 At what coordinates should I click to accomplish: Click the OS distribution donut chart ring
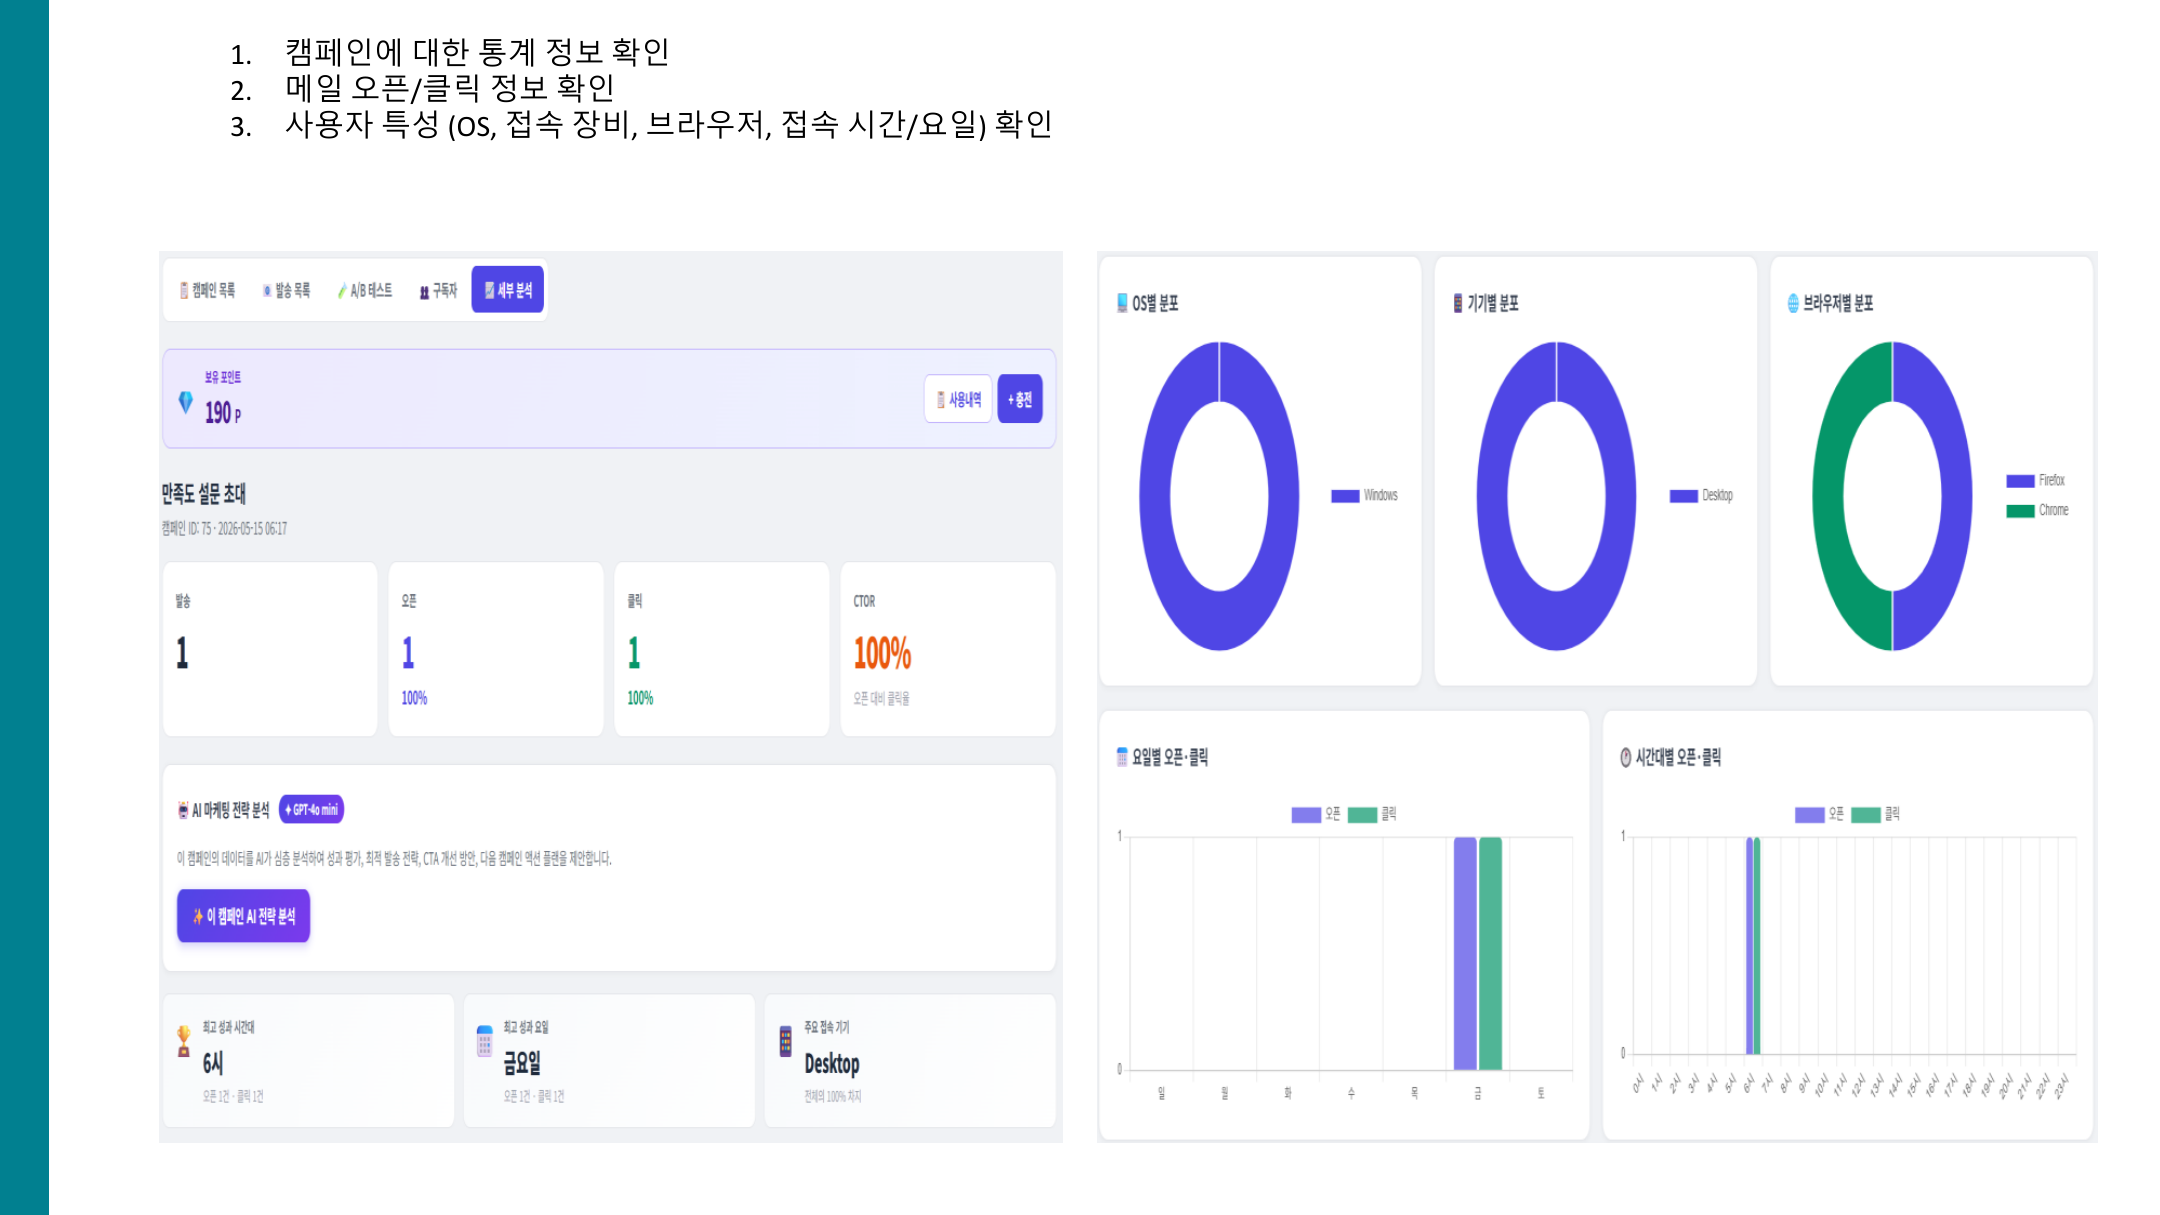[1154, 496]
